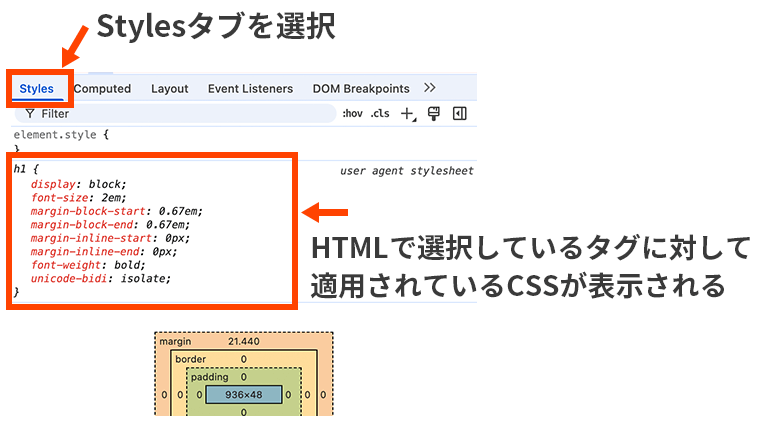Screen dimensions: 760x428
Task: Click 'user agent stylesheet' source label
Action: pos(407,171)
